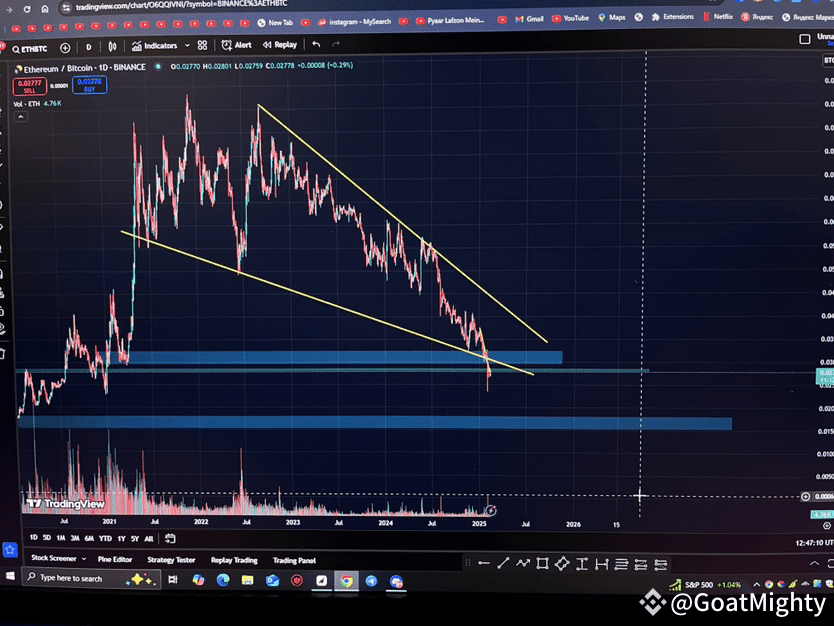Set chart range to 3M
This screenshot has width=834, height=626.
[x=75, y=538]
